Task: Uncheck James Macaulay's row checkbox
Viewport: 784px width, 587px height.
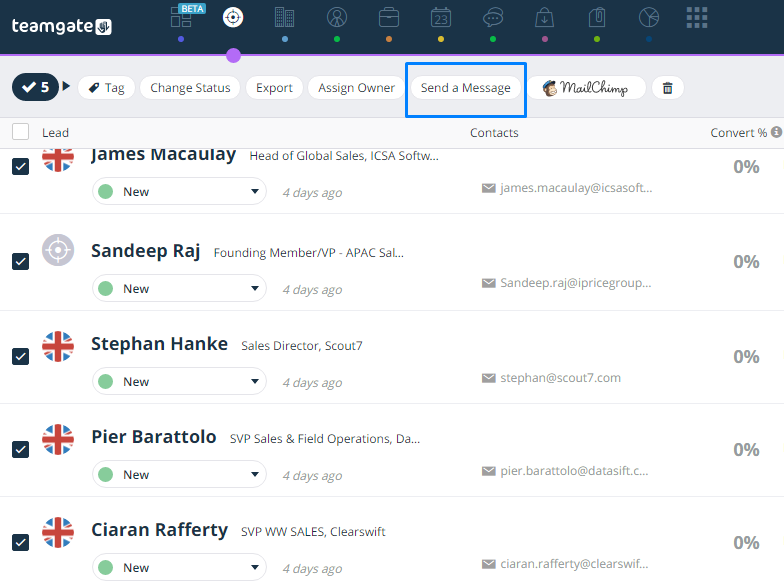Action: [20, 166]
